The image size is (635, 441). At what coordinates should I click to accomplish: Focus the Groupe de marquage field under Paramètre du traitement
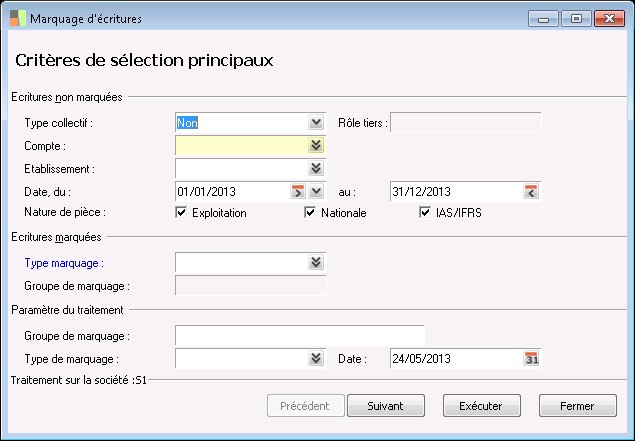click(x=299, y=335)
